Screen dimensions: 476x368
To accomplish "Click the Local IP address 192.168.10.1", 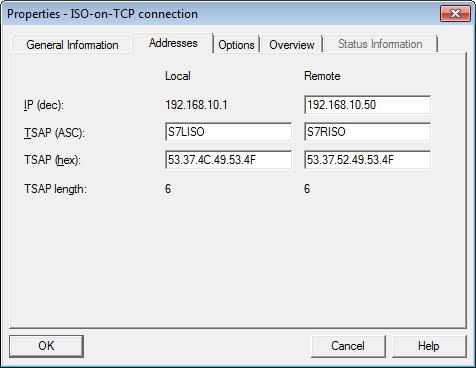I will 196,105.
